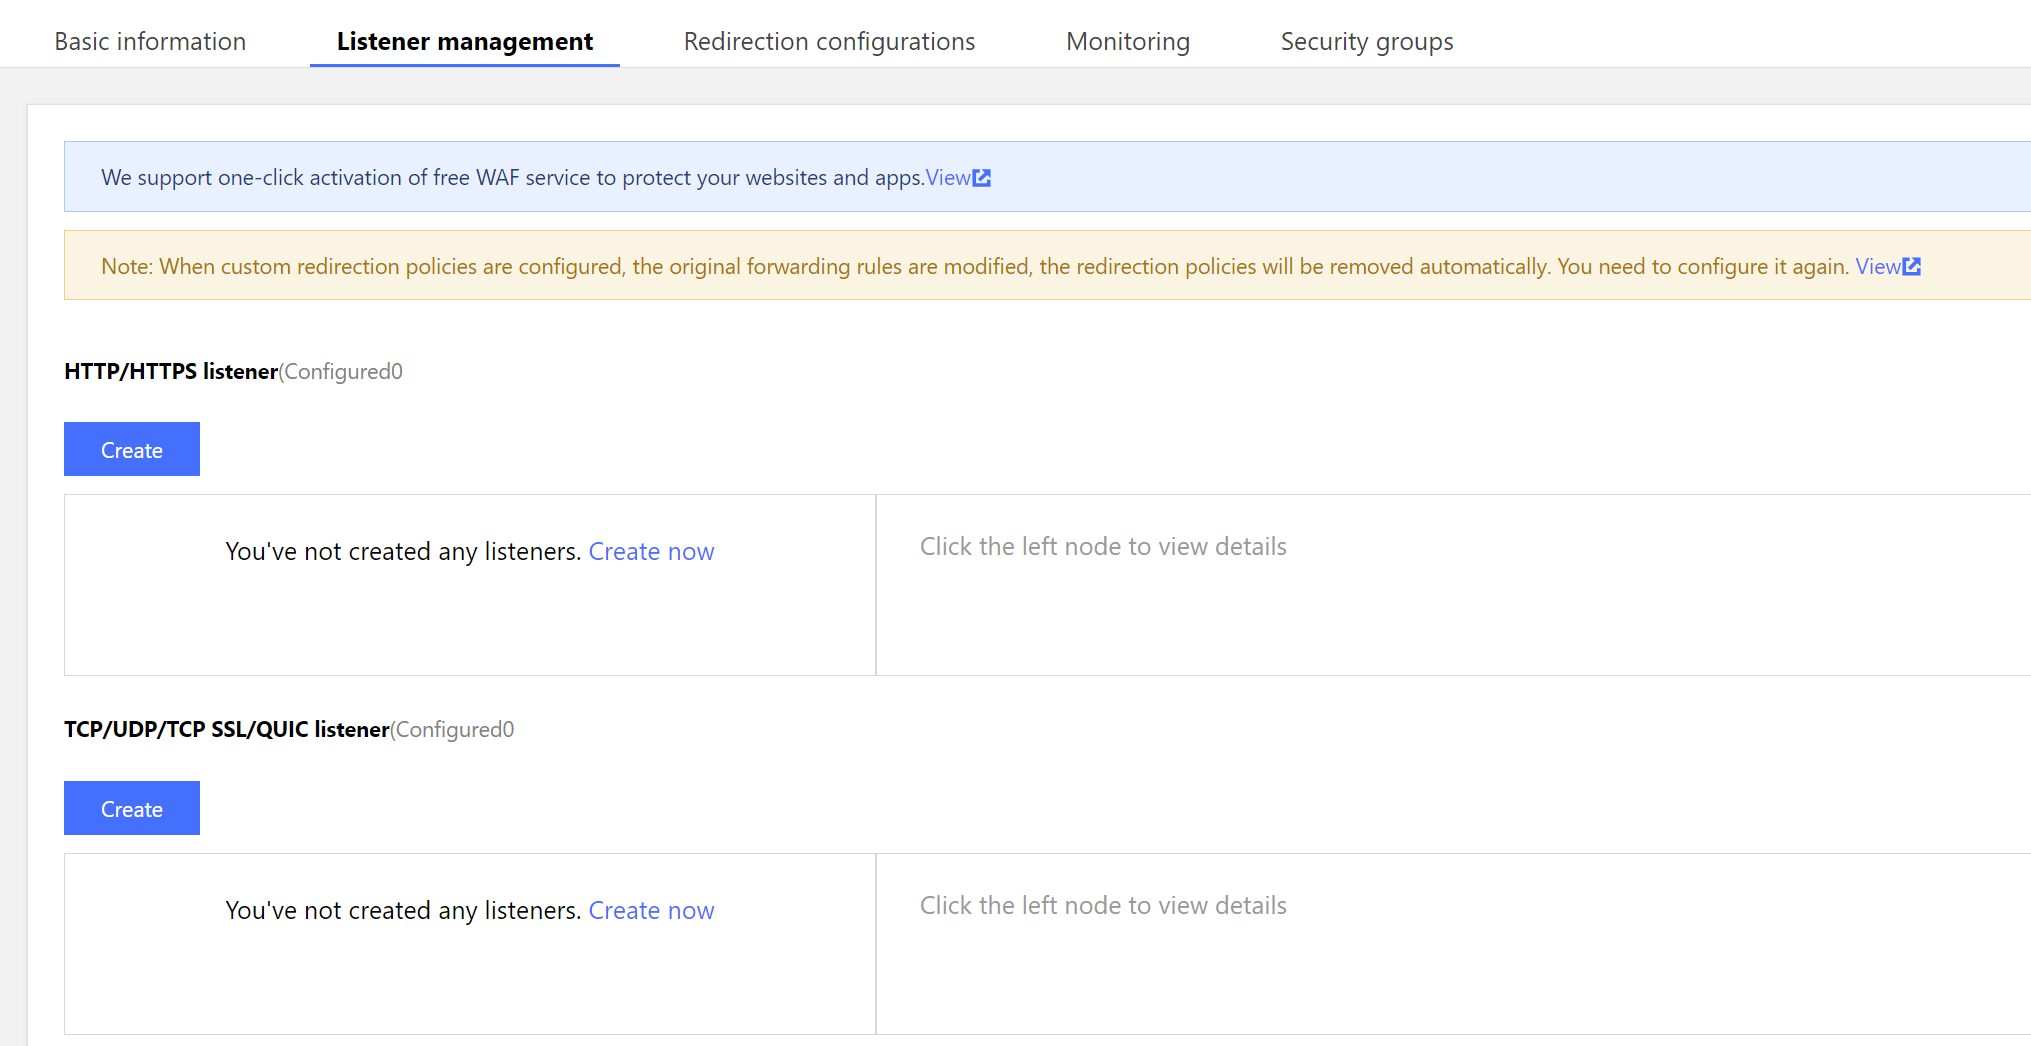Click external-link icon in redirection note

tap(1912, 267)
